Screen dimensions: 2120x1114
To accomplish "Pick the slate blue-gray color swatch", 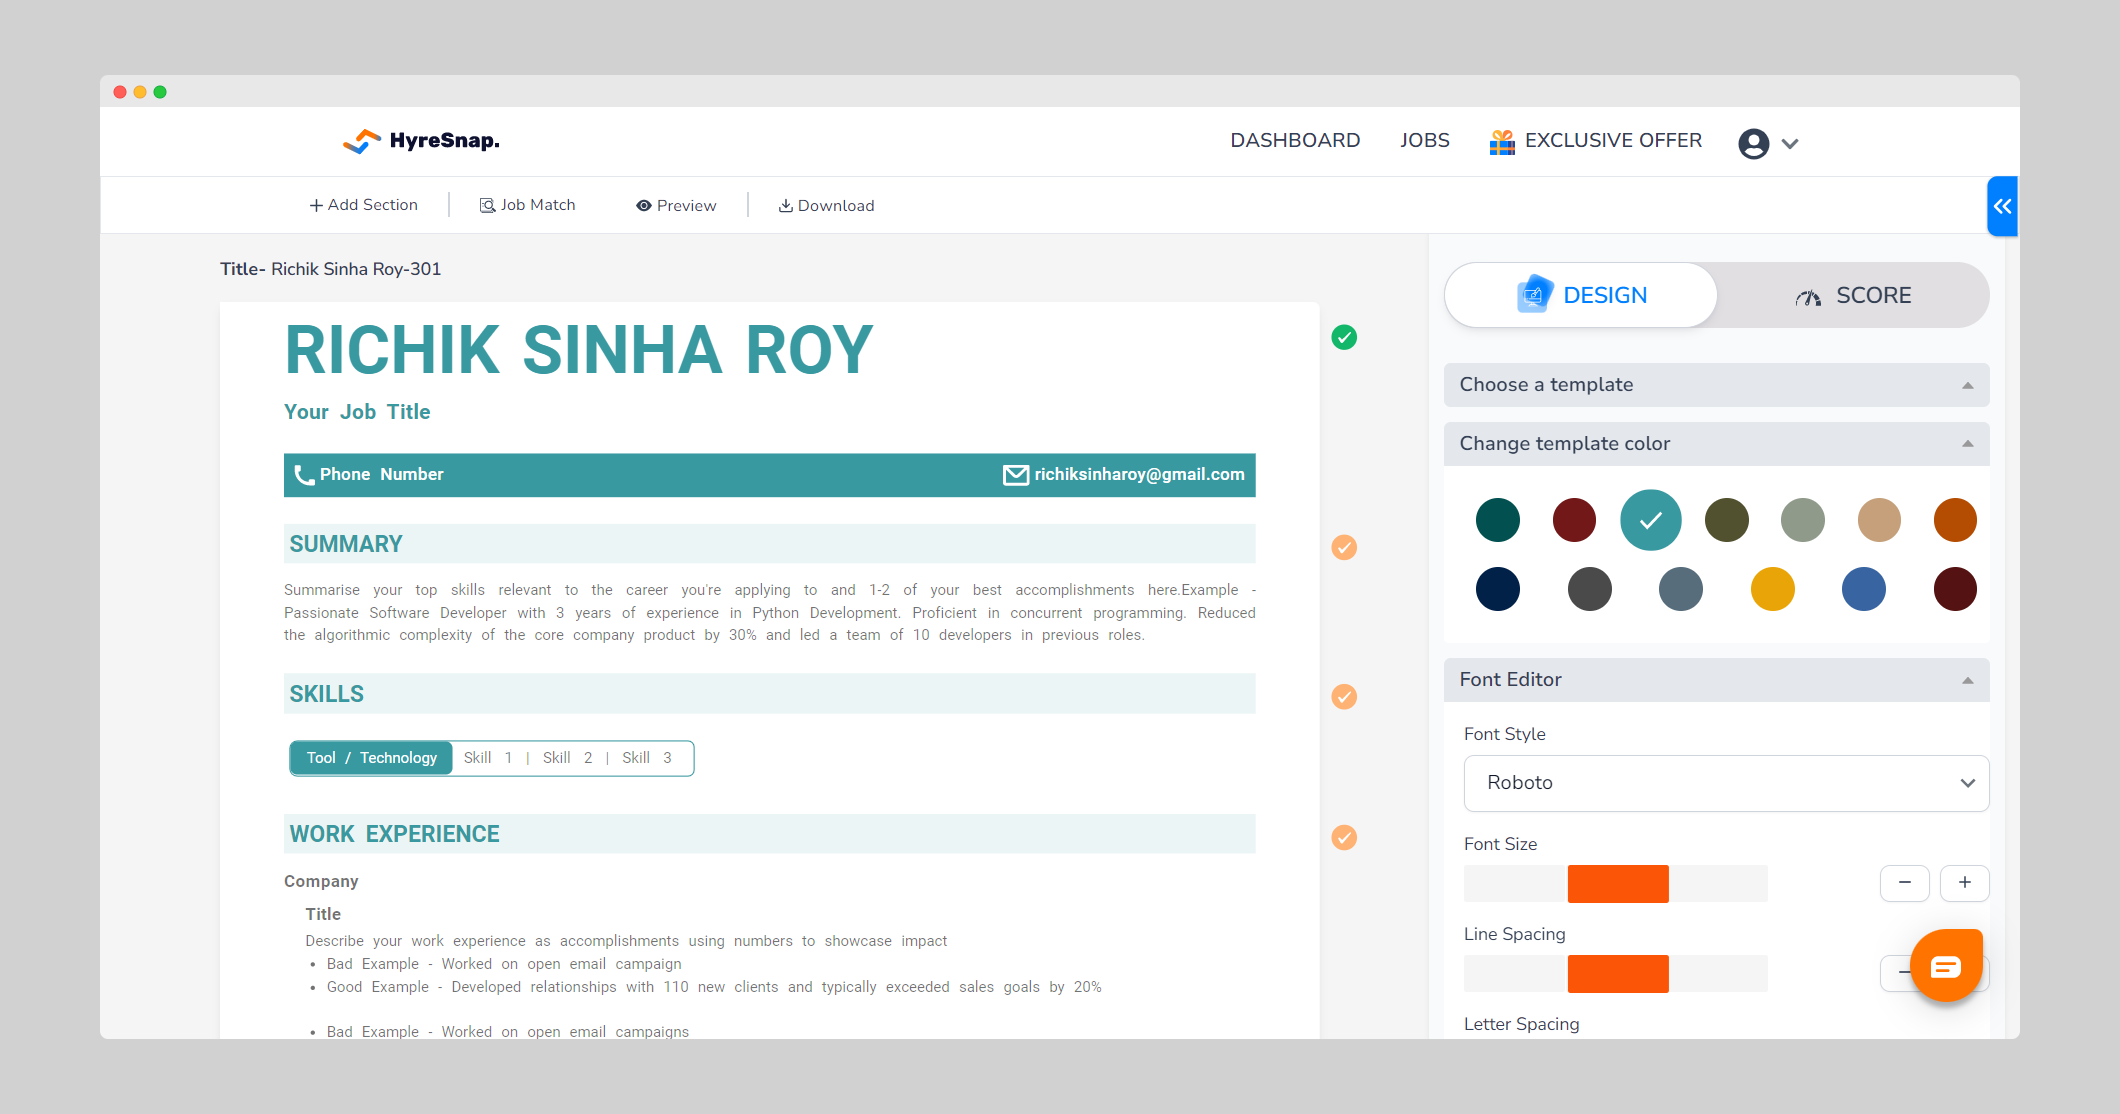I will [x=1681, y=589].
